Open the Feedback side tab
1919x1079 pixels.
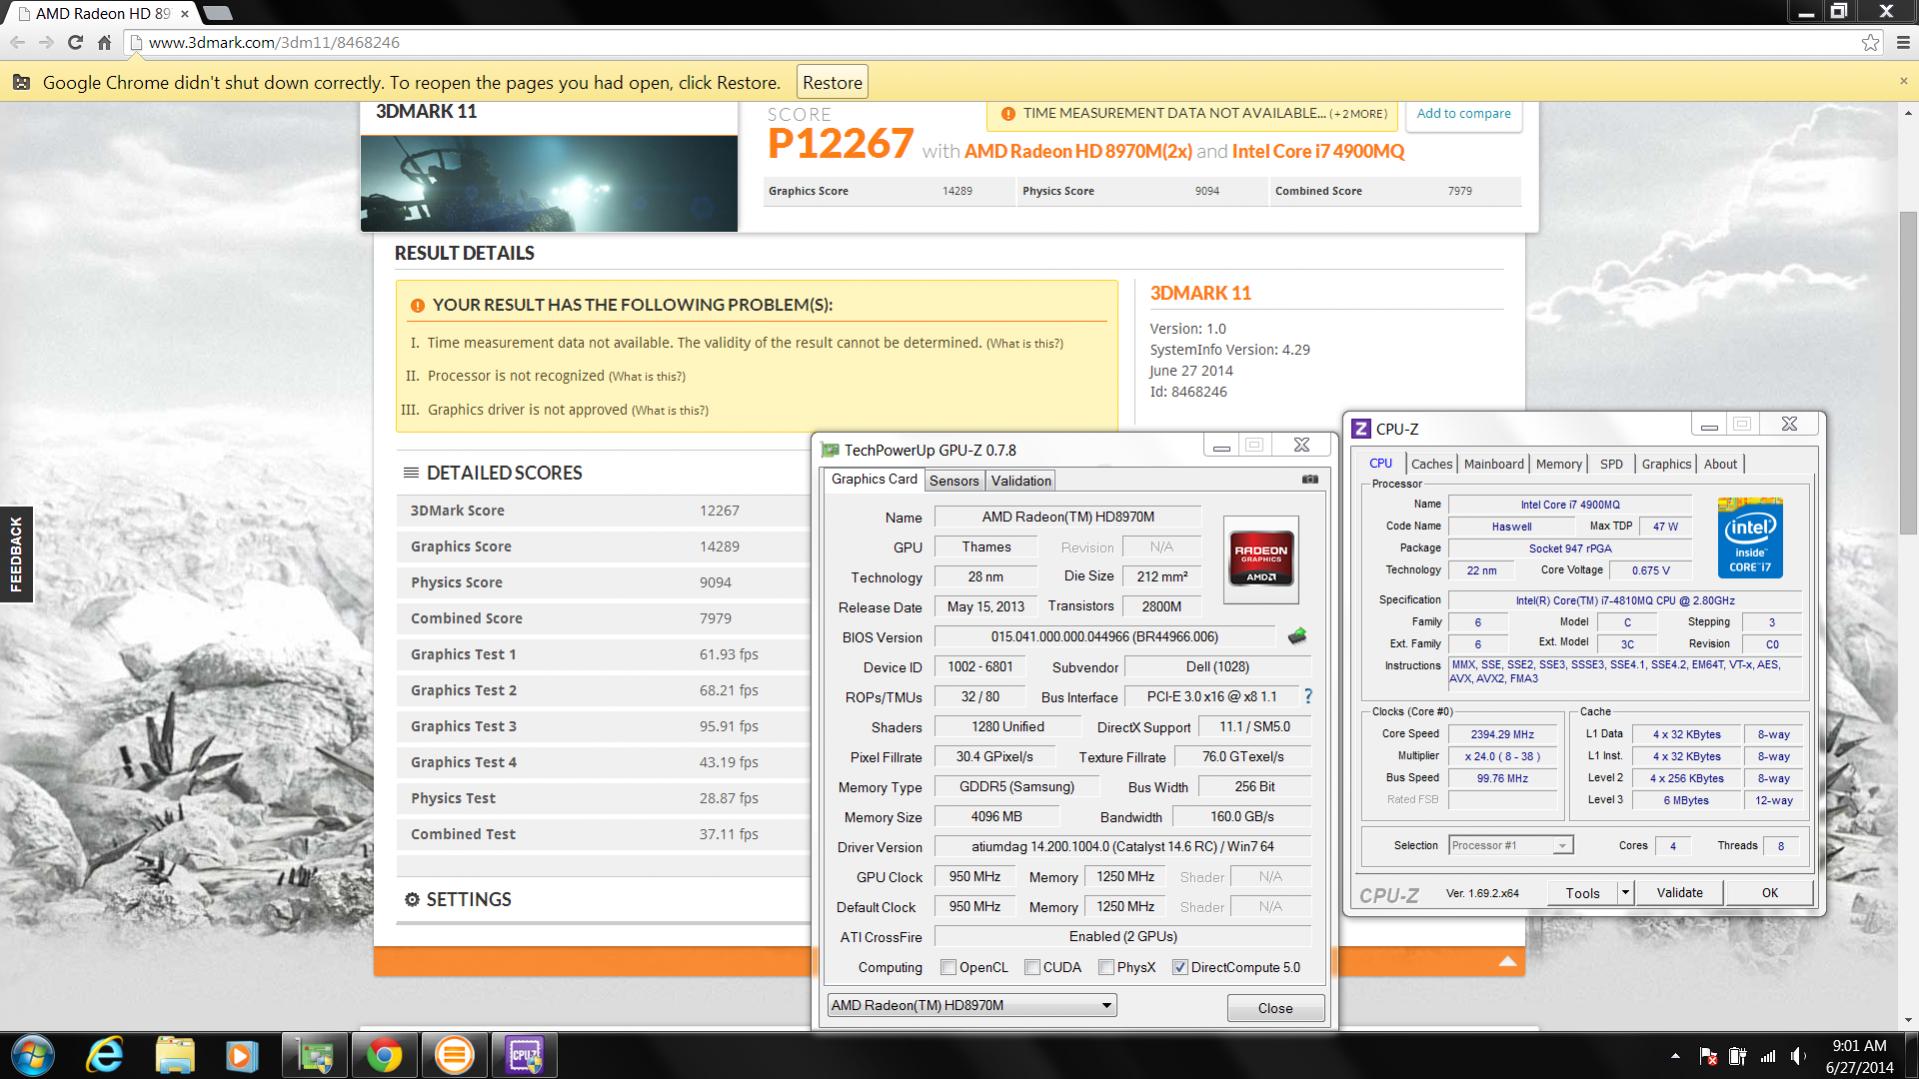click(16, 554)
